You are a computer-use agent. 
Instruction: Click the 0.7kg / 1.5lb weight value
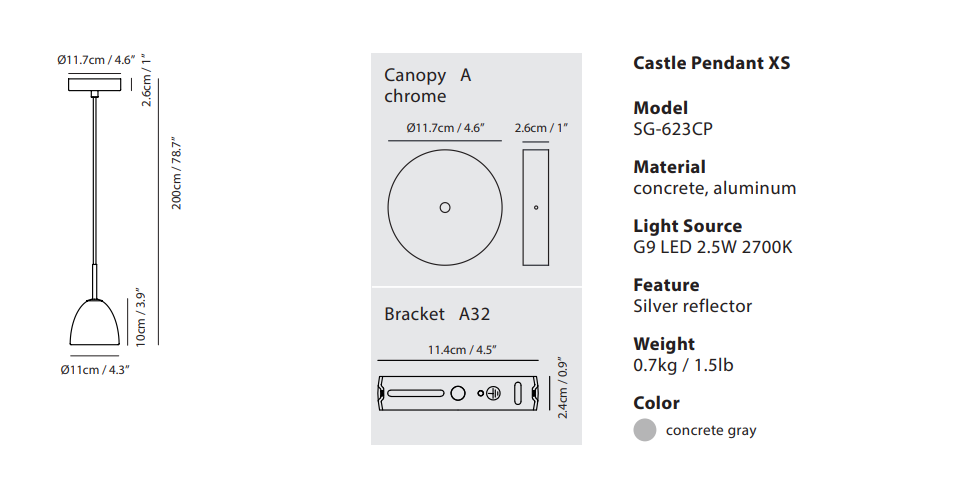click(684, 365)
